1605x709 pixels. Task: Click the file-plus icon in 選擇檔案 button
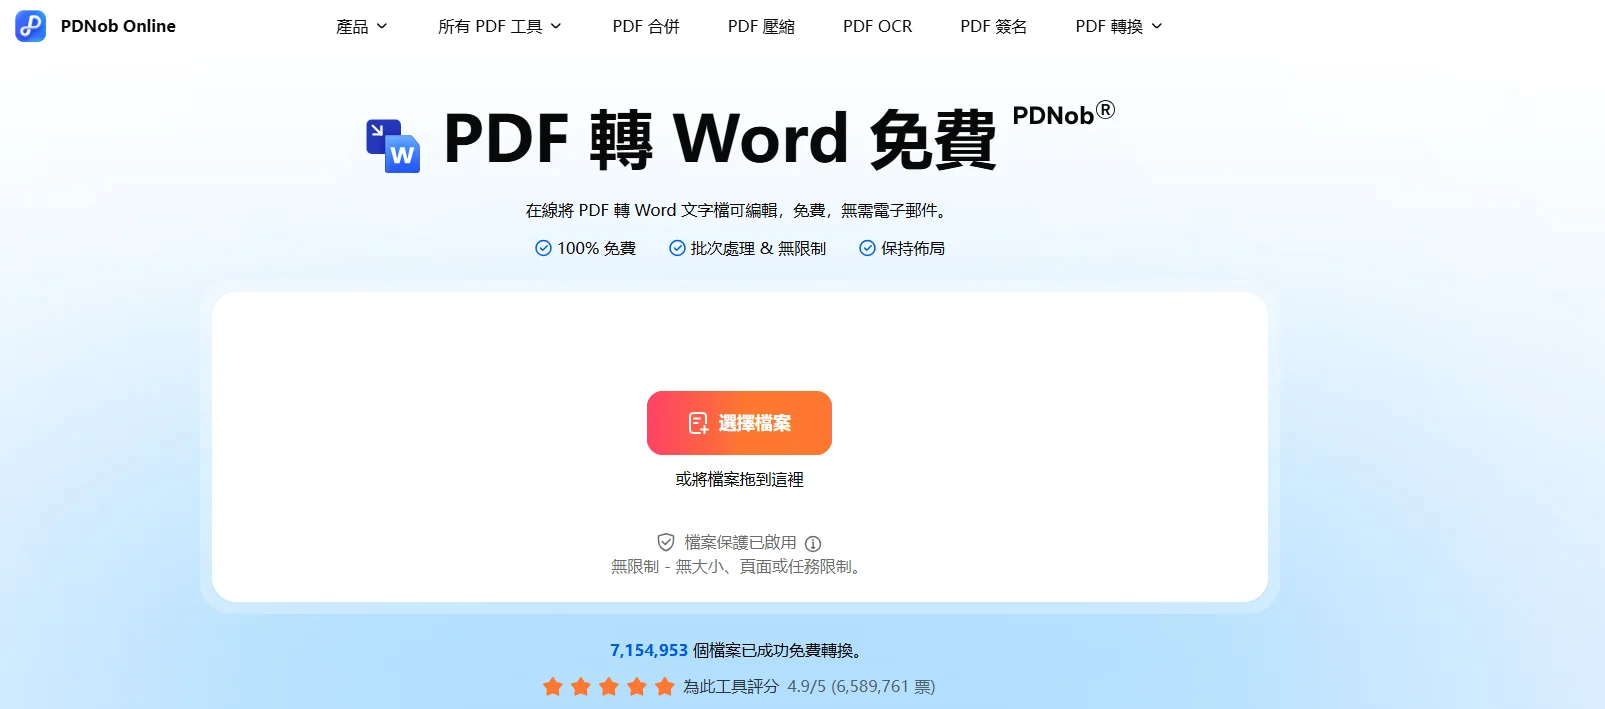tap(698, 423)
